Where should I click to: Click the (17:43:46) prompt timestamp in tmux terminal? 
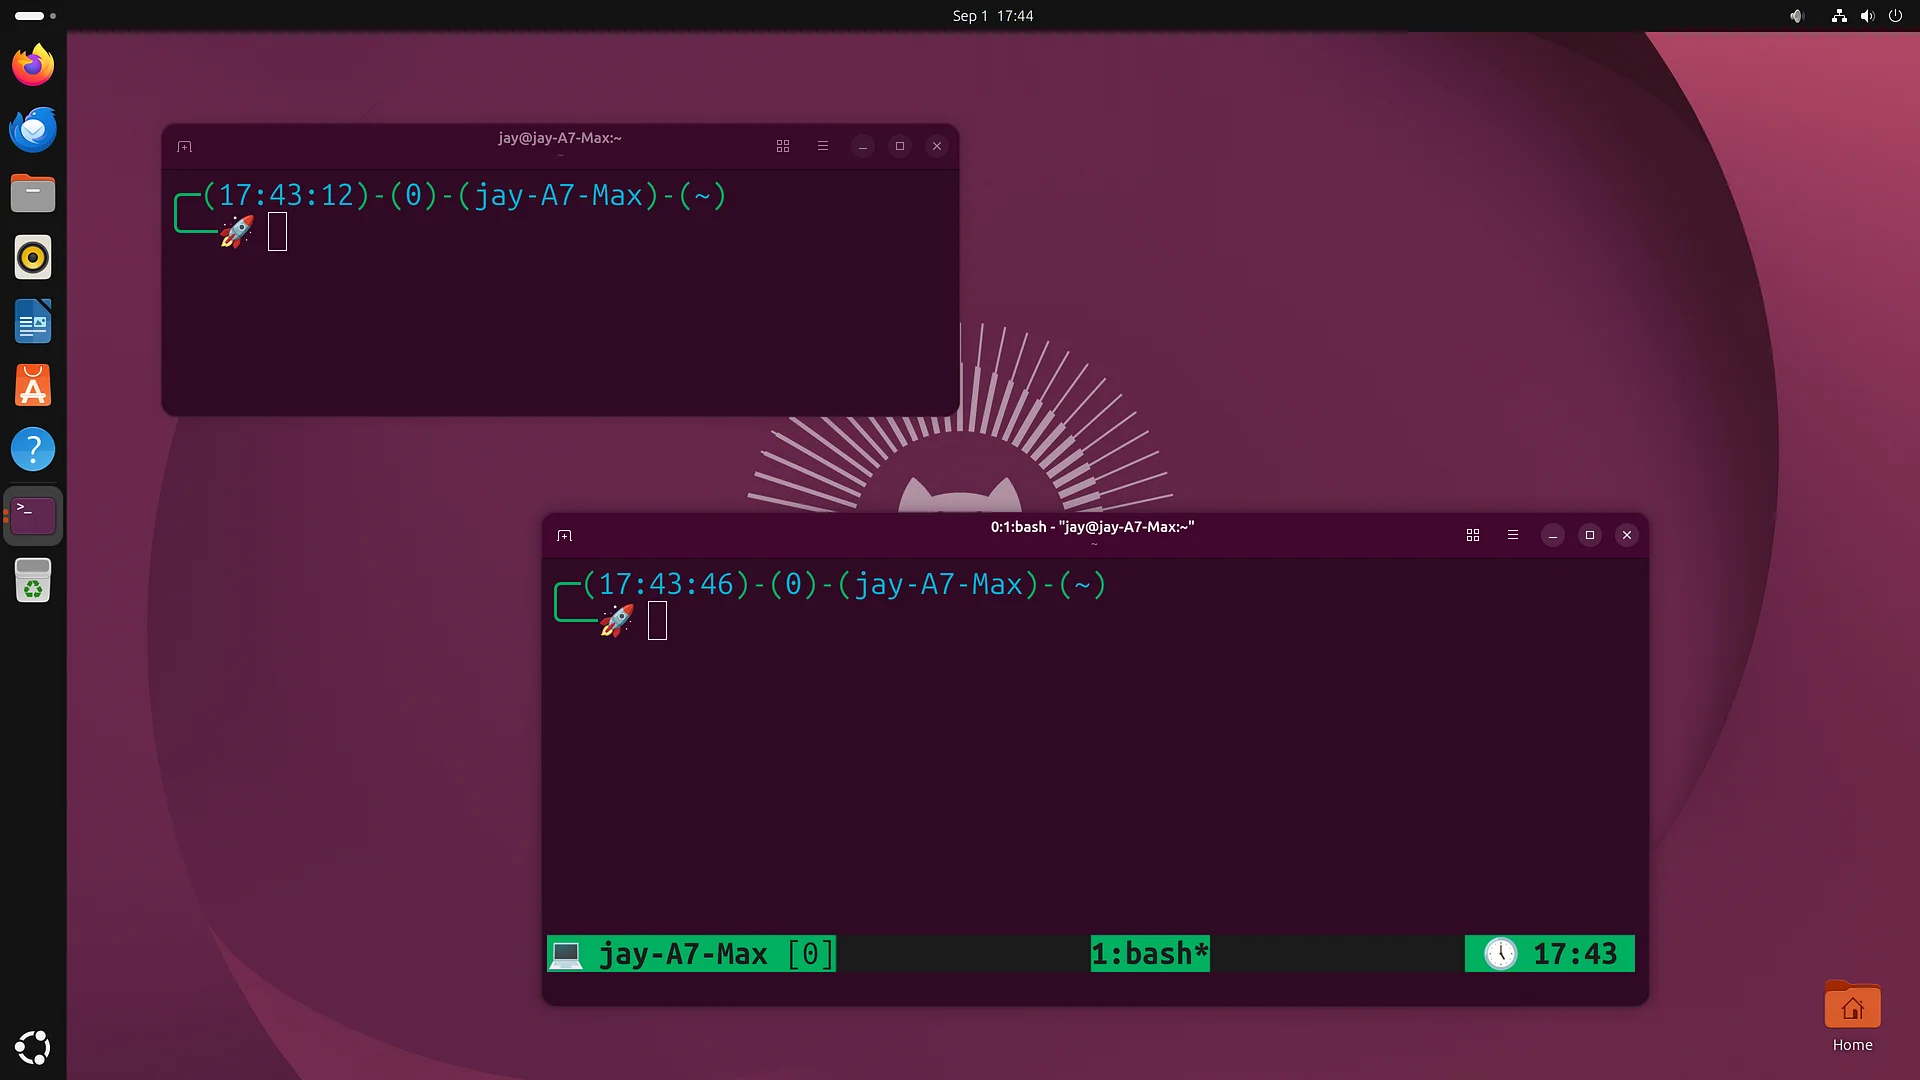click(x=667, y=584)
